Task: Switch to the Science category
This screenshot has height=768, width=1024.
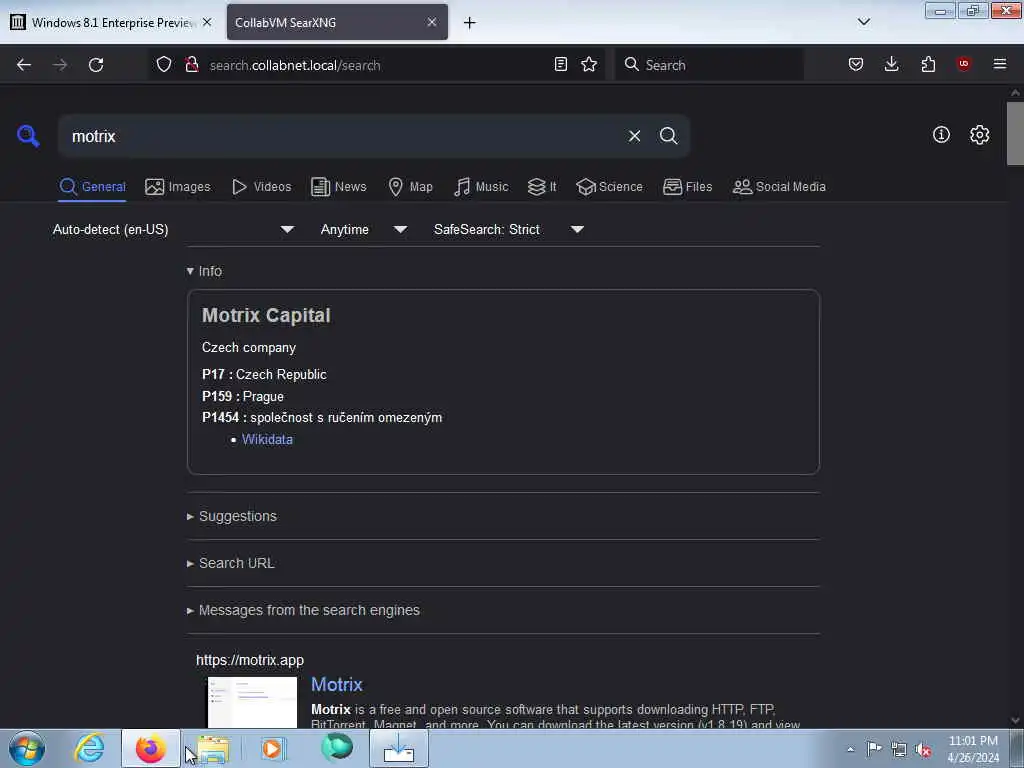Action: (x=609, y=187)
